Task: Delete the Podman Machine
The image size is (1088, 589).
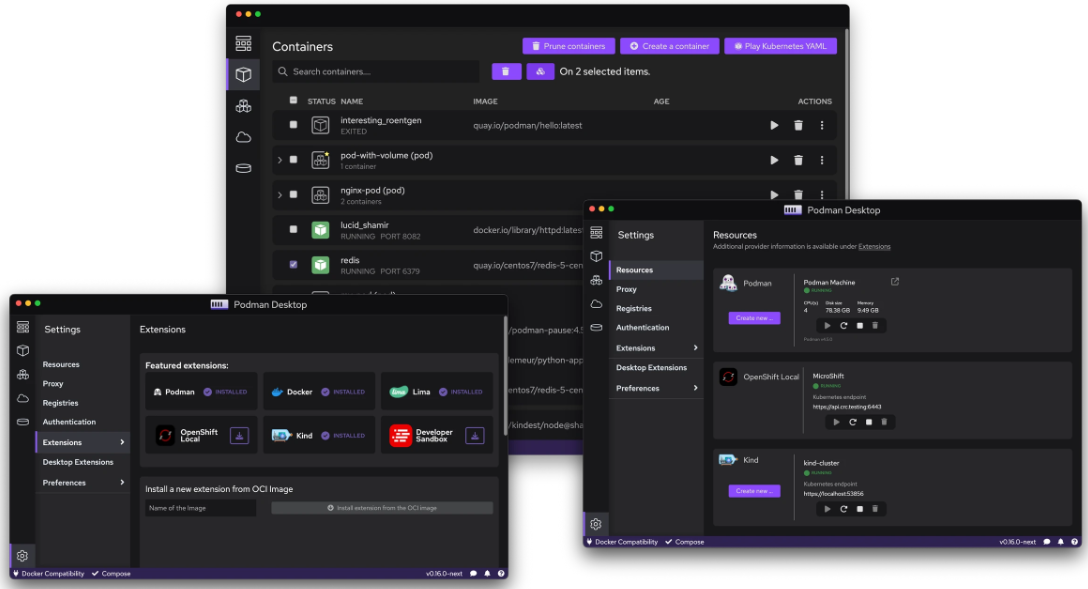Action: (875, 325)
